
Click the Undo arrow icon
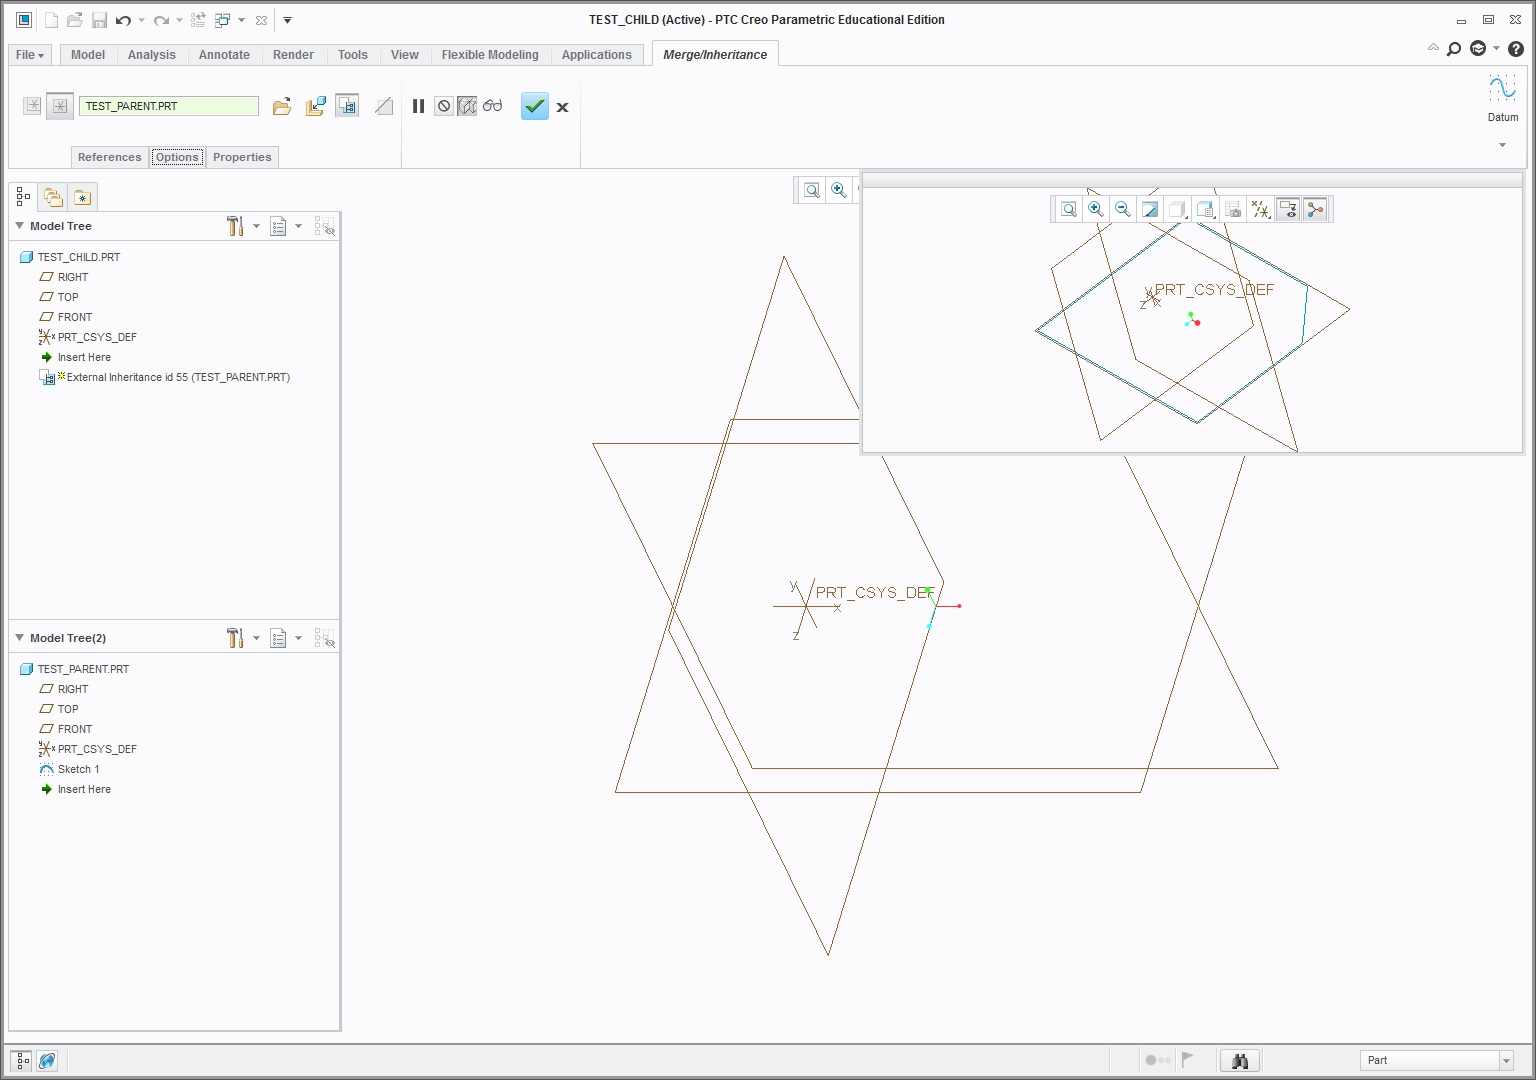pyautogui.click(x=123, y=20)
